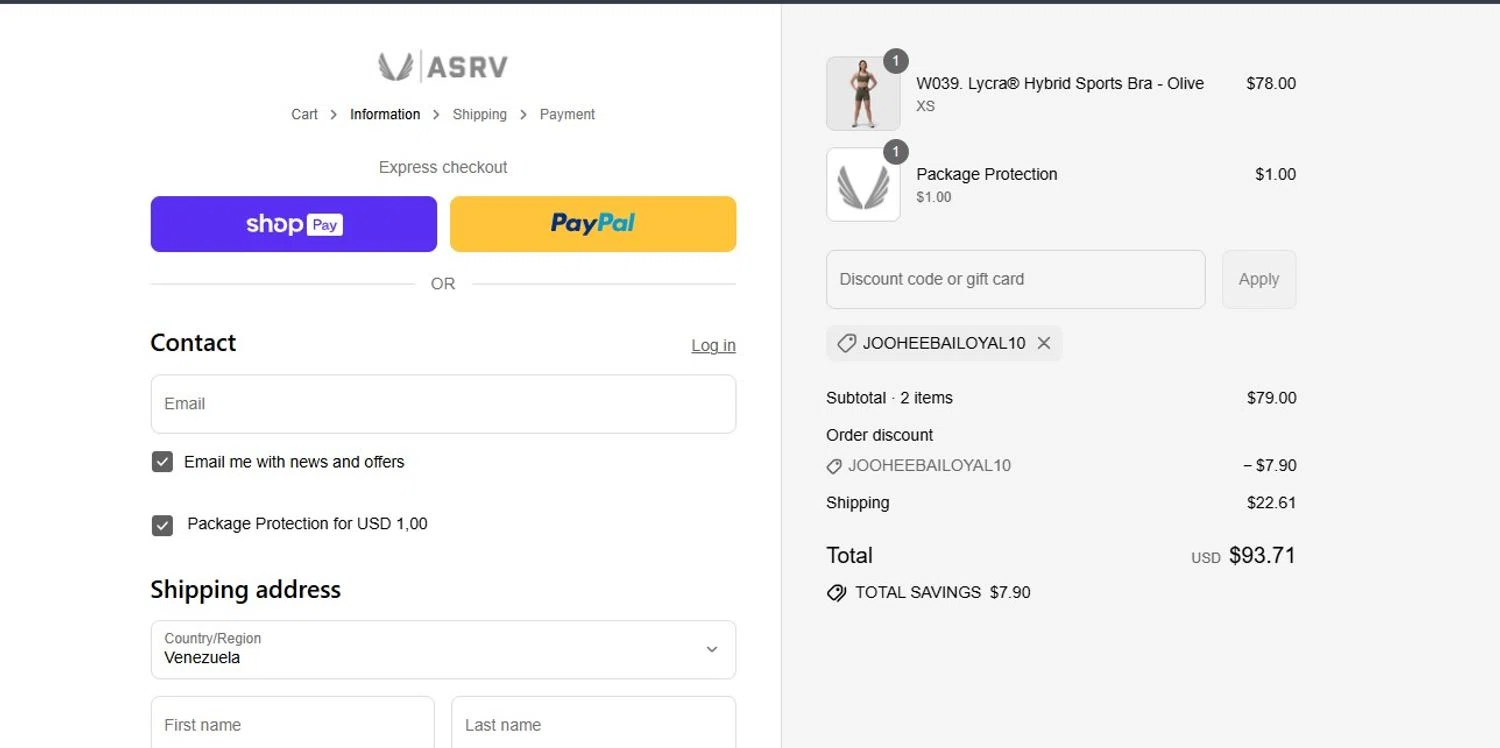Focus the Email input field
The image size is (1500, 748).
tap(443, 404)
